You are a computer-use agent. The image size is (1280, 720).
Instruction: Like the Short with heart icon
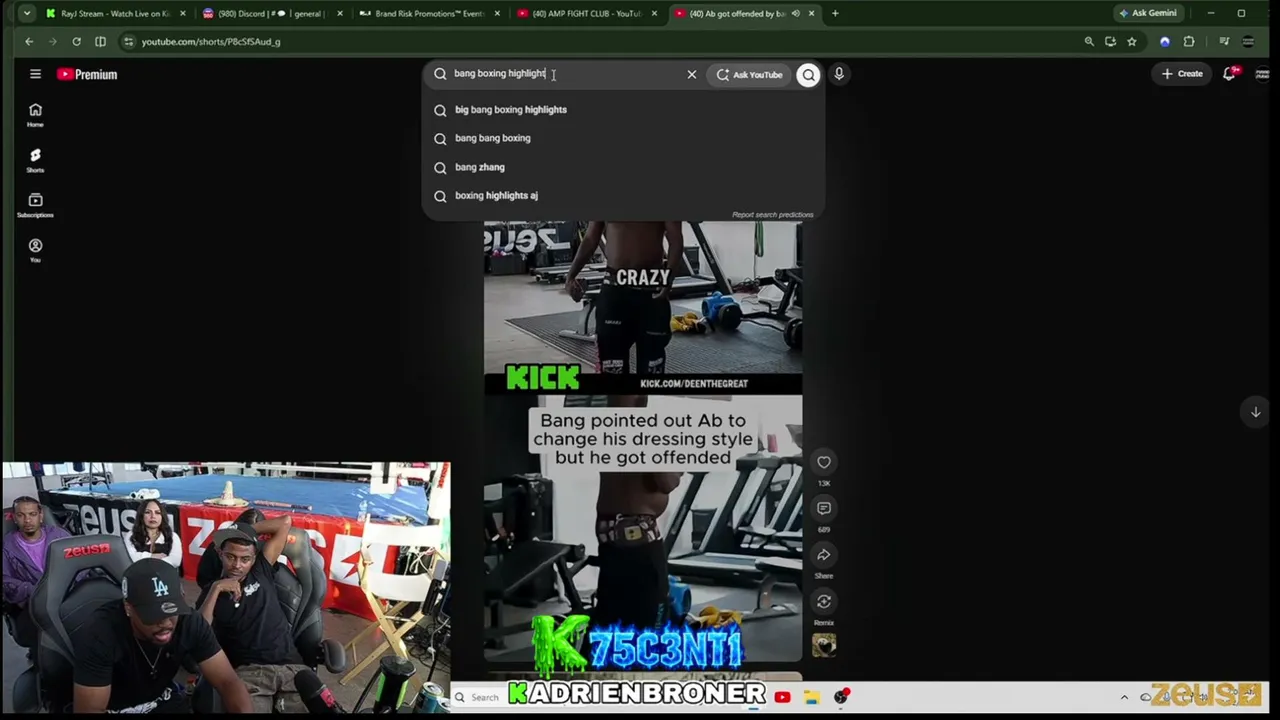[x=824, y=462]
